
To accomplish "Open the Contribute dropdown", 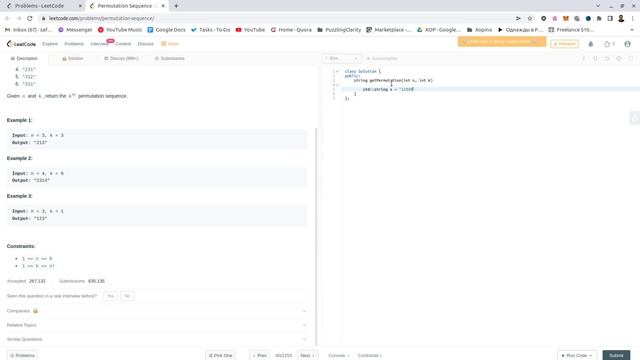I will click(x=369, y=356).
